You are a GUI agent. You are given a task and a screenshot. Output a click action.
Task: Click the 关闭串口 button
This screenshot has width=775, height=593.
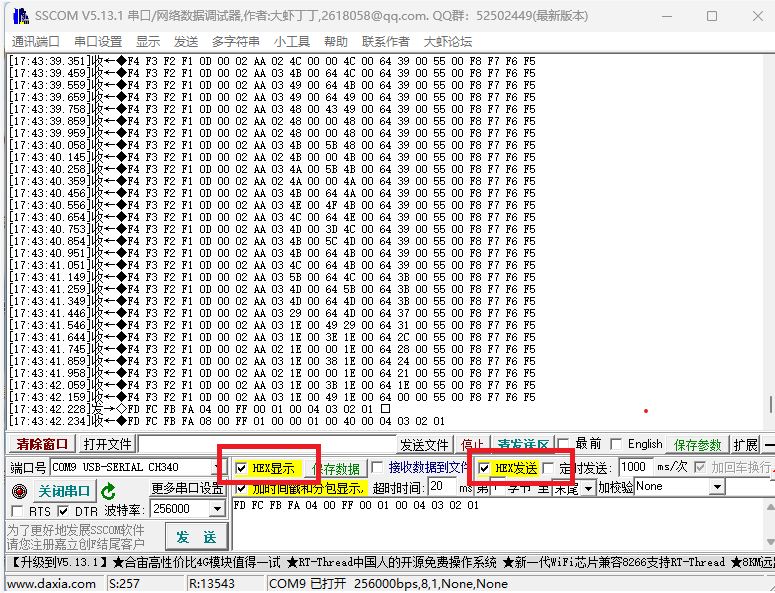click(64, 491)
